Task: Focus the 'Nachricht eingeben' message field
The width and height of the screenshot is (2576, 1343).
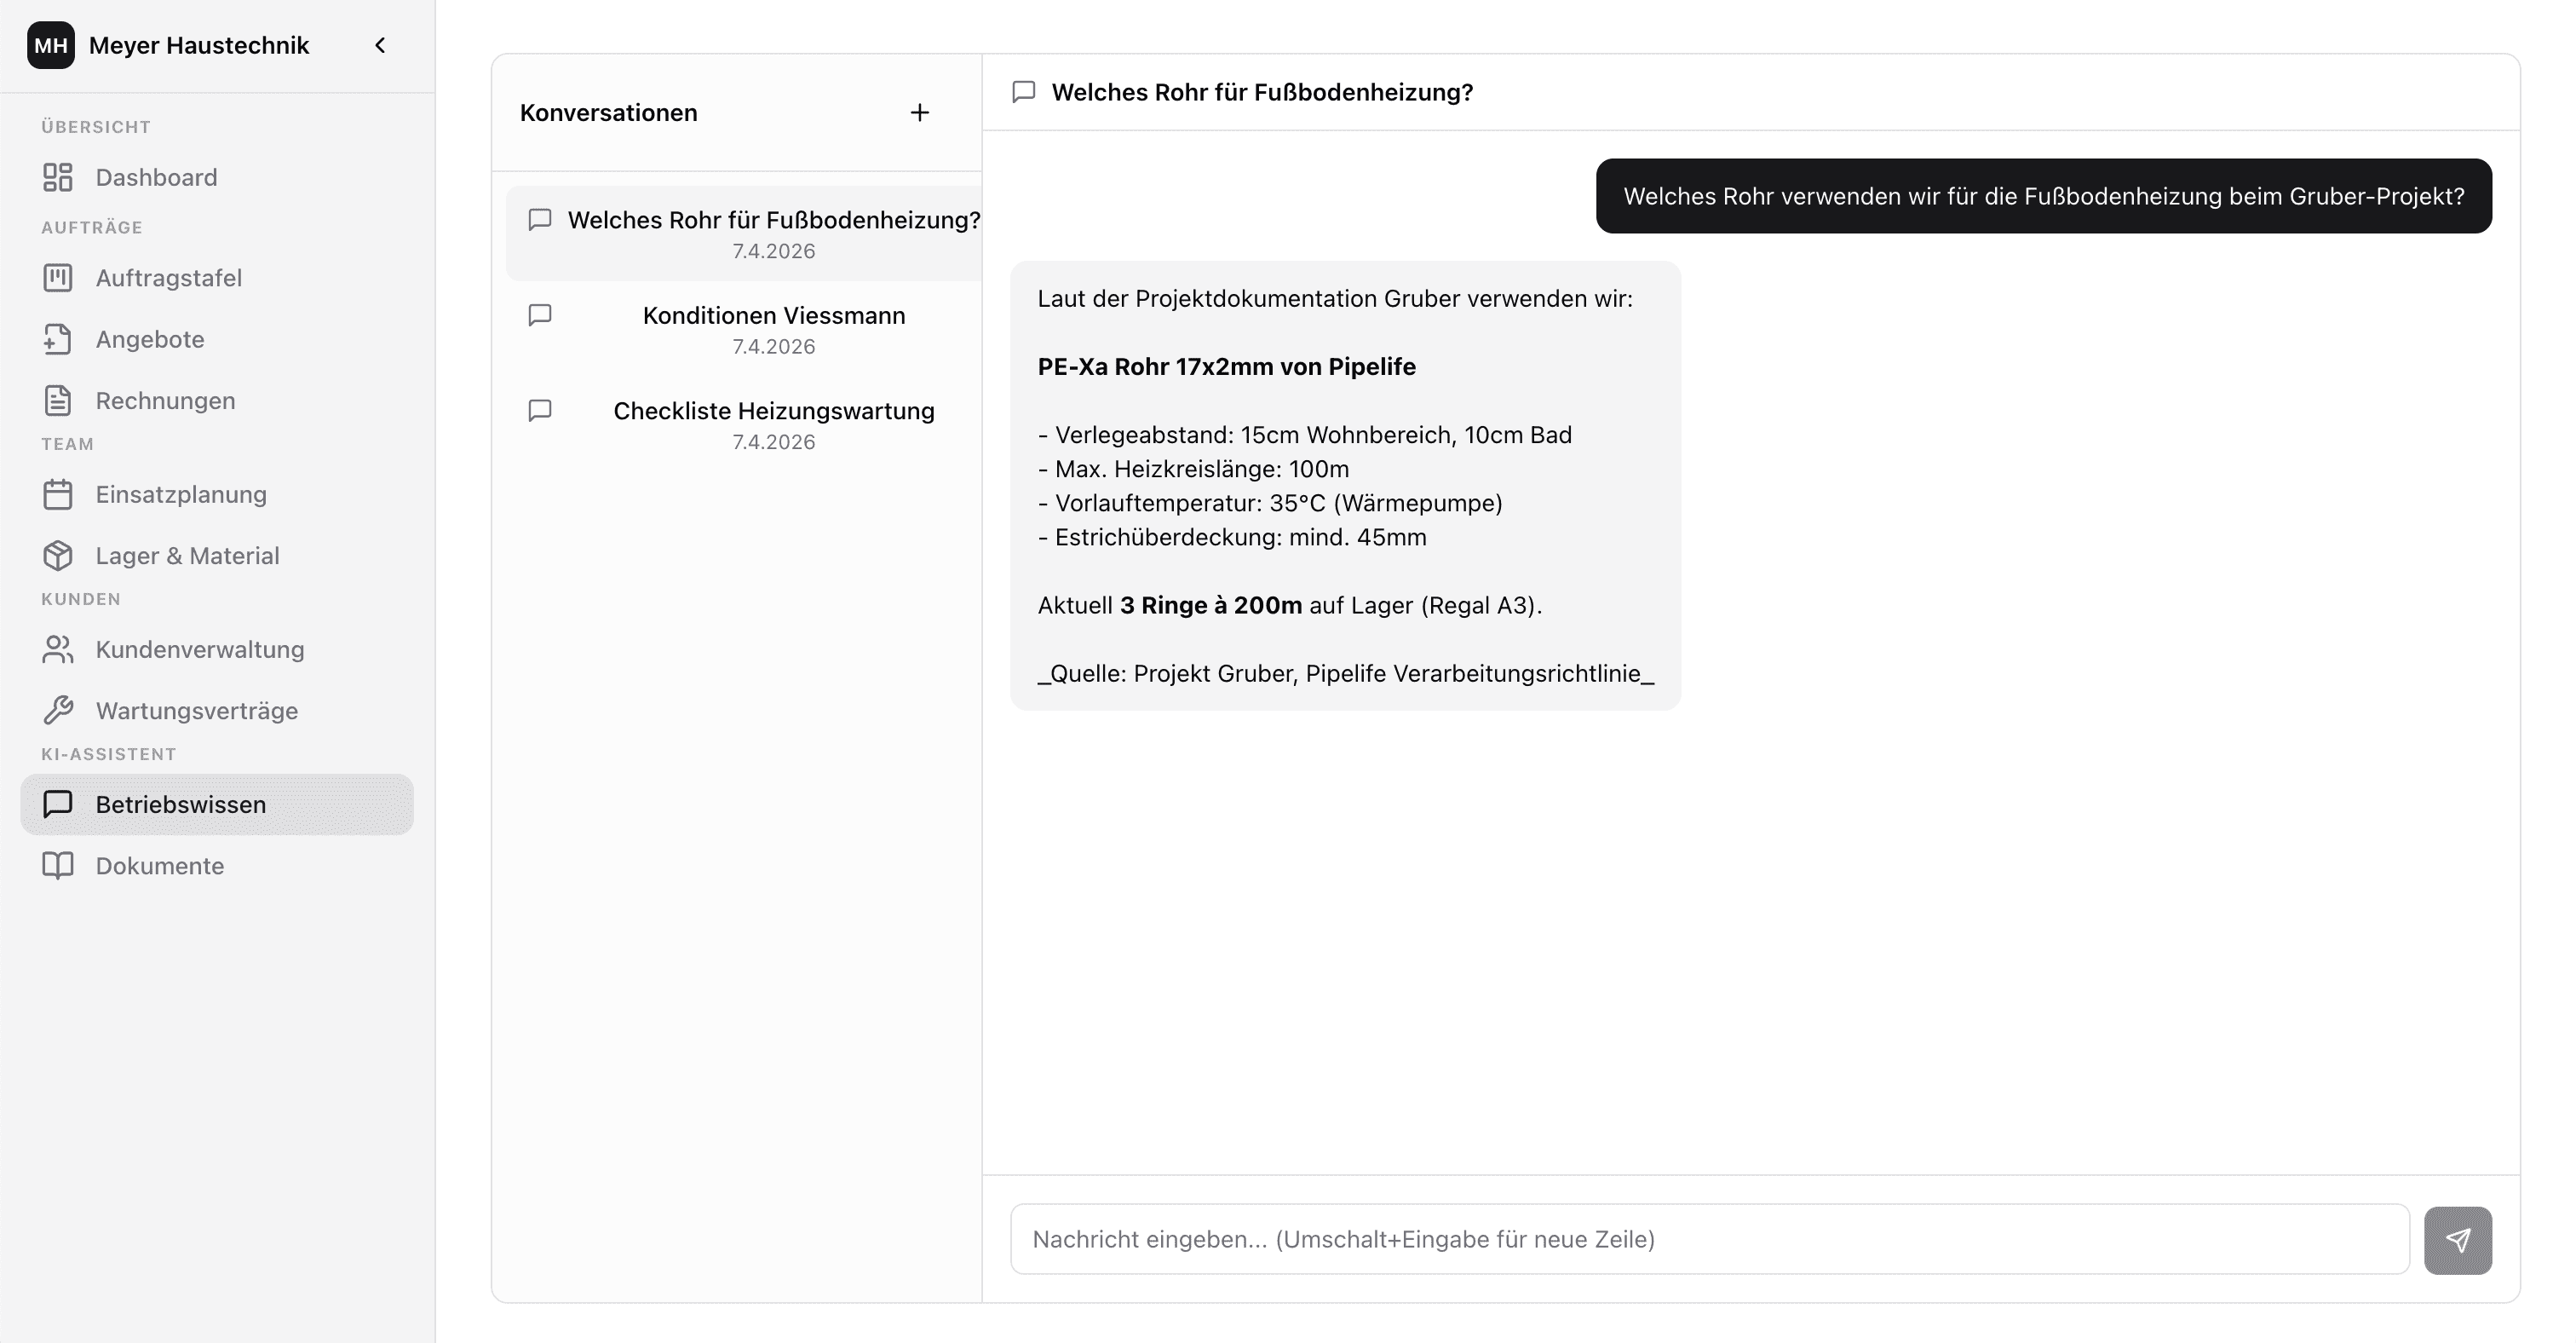Action: pyautogui.click(x=1710, y=1239)
